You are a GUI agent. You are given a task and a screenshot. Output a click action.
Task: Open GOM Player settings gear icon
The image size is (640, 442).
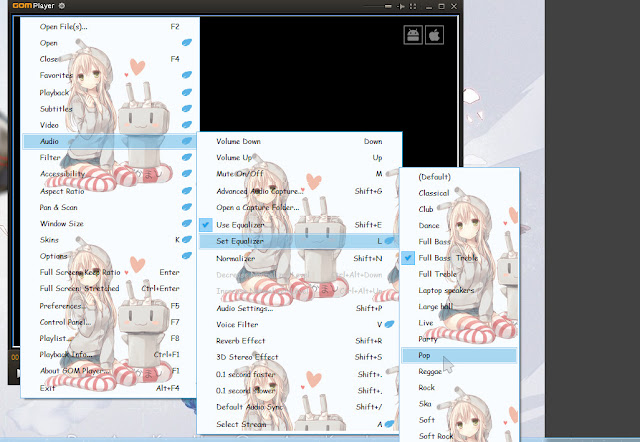coord(62,6)
